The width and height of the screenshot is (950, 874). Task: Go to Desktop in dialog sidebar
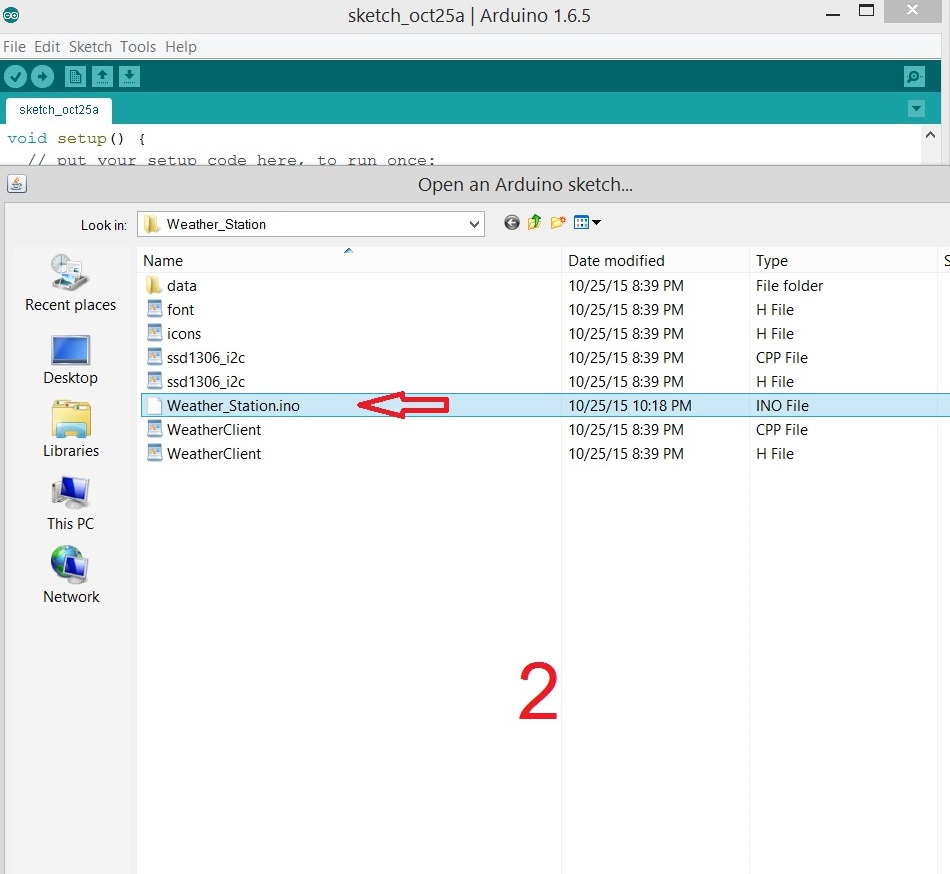pyautogui.click(x=70, y=360)
